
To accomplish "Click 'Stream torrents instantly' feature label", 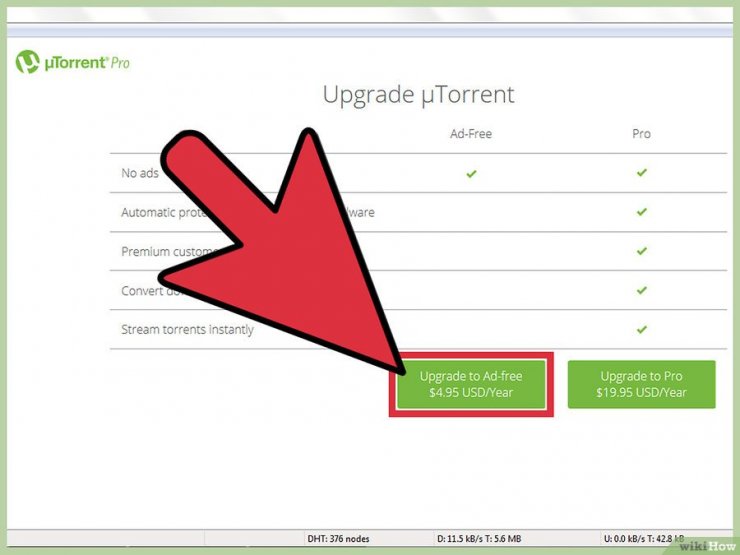I will 187,329.
